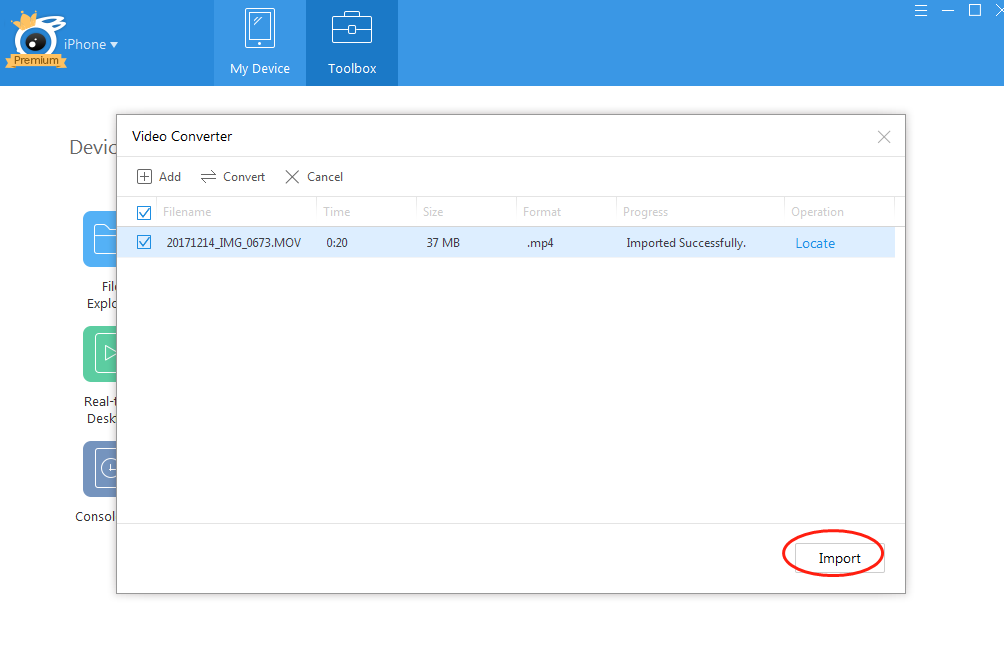Screen dimensions: 1004x668
Task: Click the Locate link
Action: click(x=815, y=243)
